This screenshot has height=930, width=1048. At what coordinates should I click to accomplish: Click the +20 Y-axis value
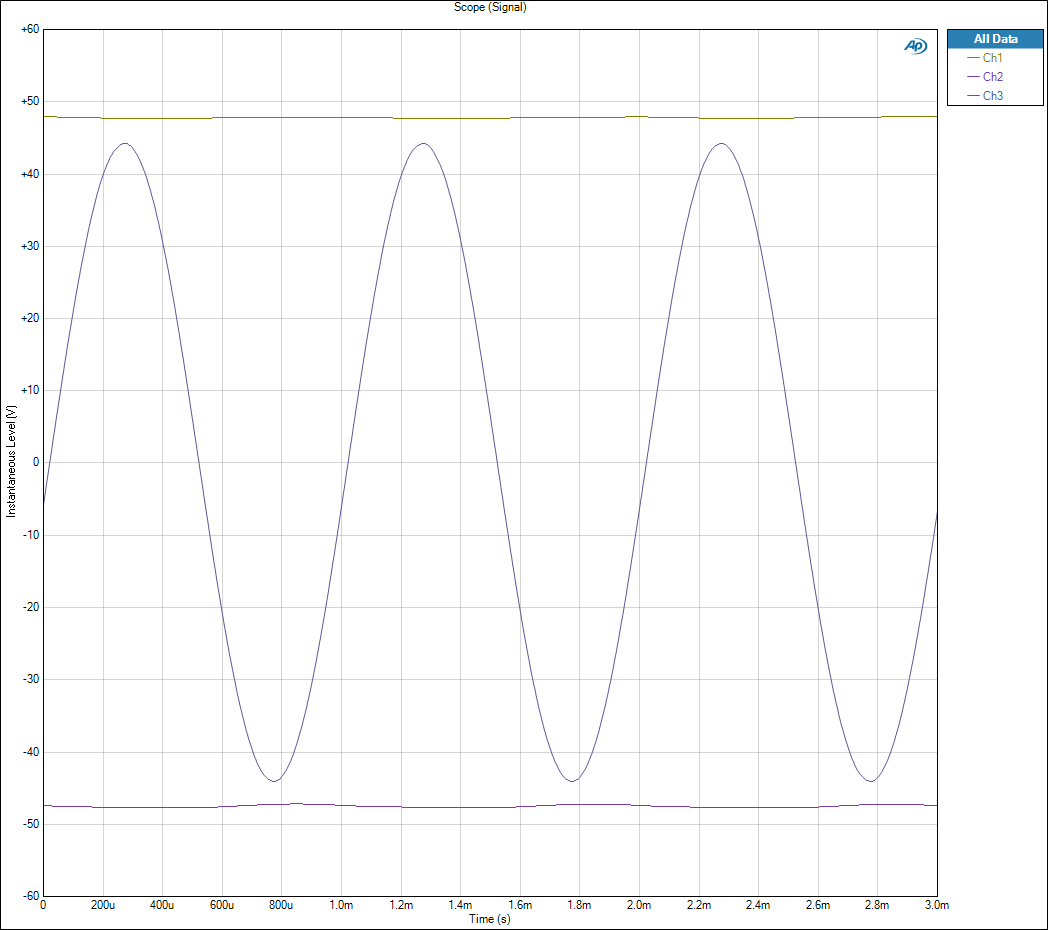pos(30,318)
